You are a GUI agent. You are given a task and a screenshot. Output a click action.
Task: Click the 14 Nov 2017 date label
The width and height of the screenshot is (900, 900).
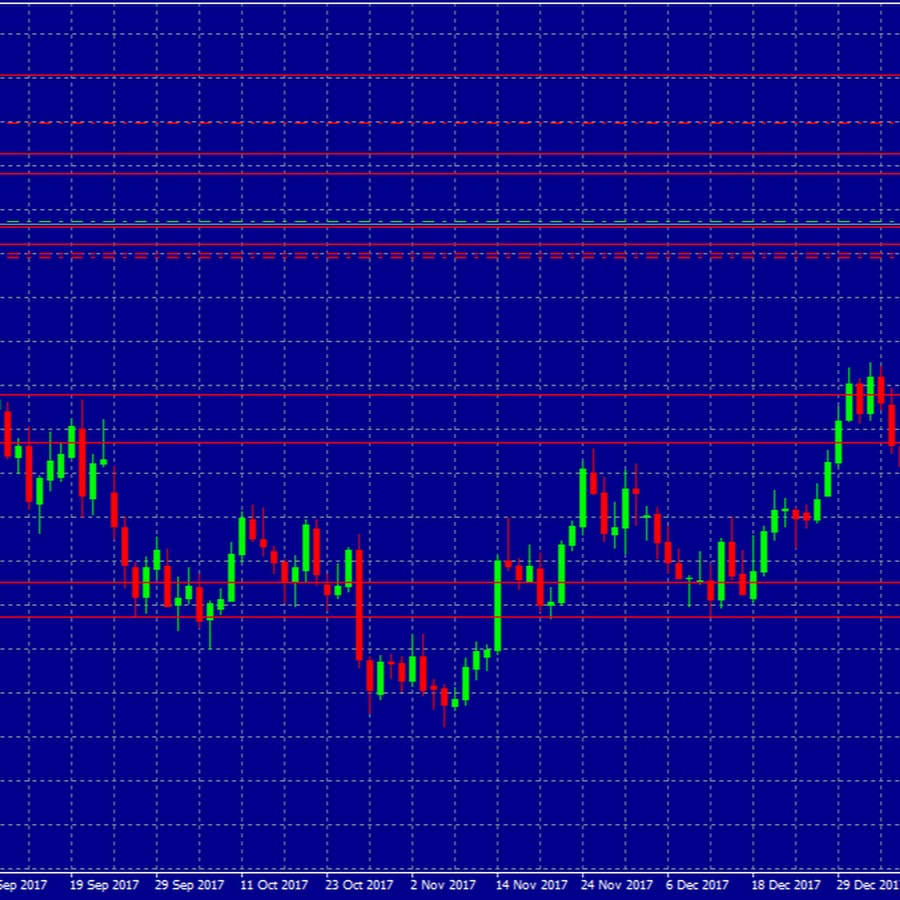point(532,885)
